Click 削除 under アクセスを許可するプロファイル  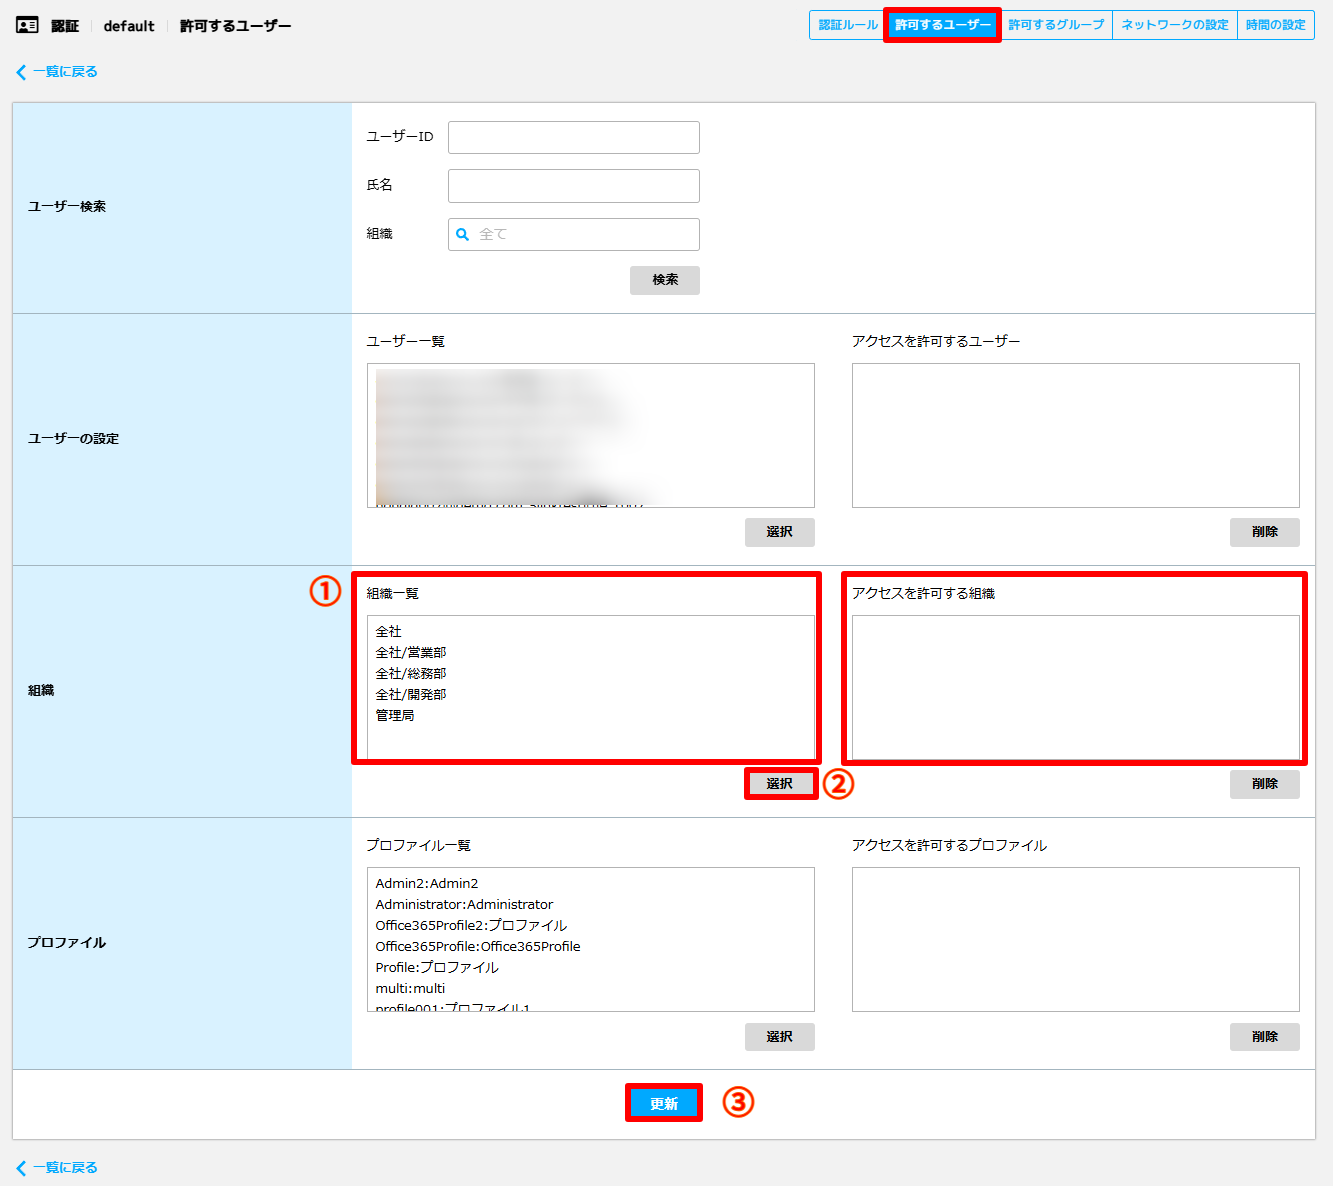1265,1037
